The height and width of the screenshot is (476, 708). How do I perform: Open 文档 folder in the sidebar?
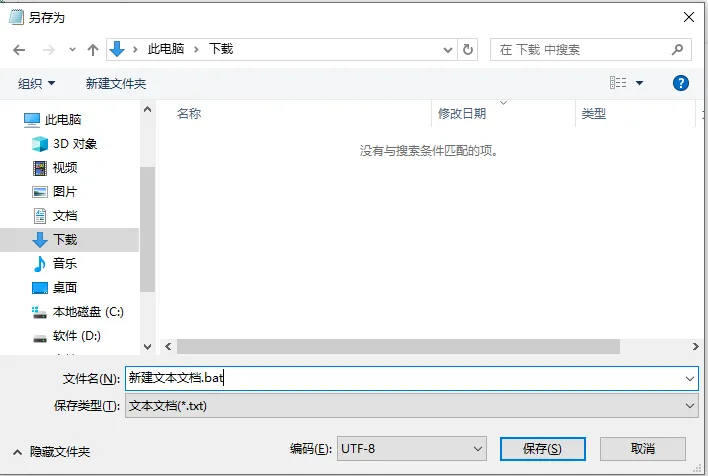coord(55,216)
